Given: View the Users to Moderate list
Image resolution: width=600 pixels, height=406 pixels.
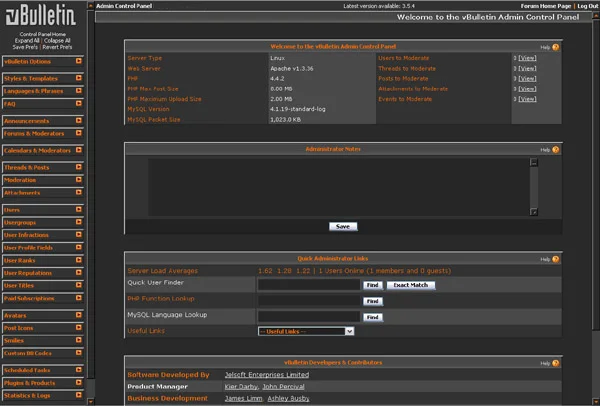Looking at the screenshot, I should coord(526,59).
